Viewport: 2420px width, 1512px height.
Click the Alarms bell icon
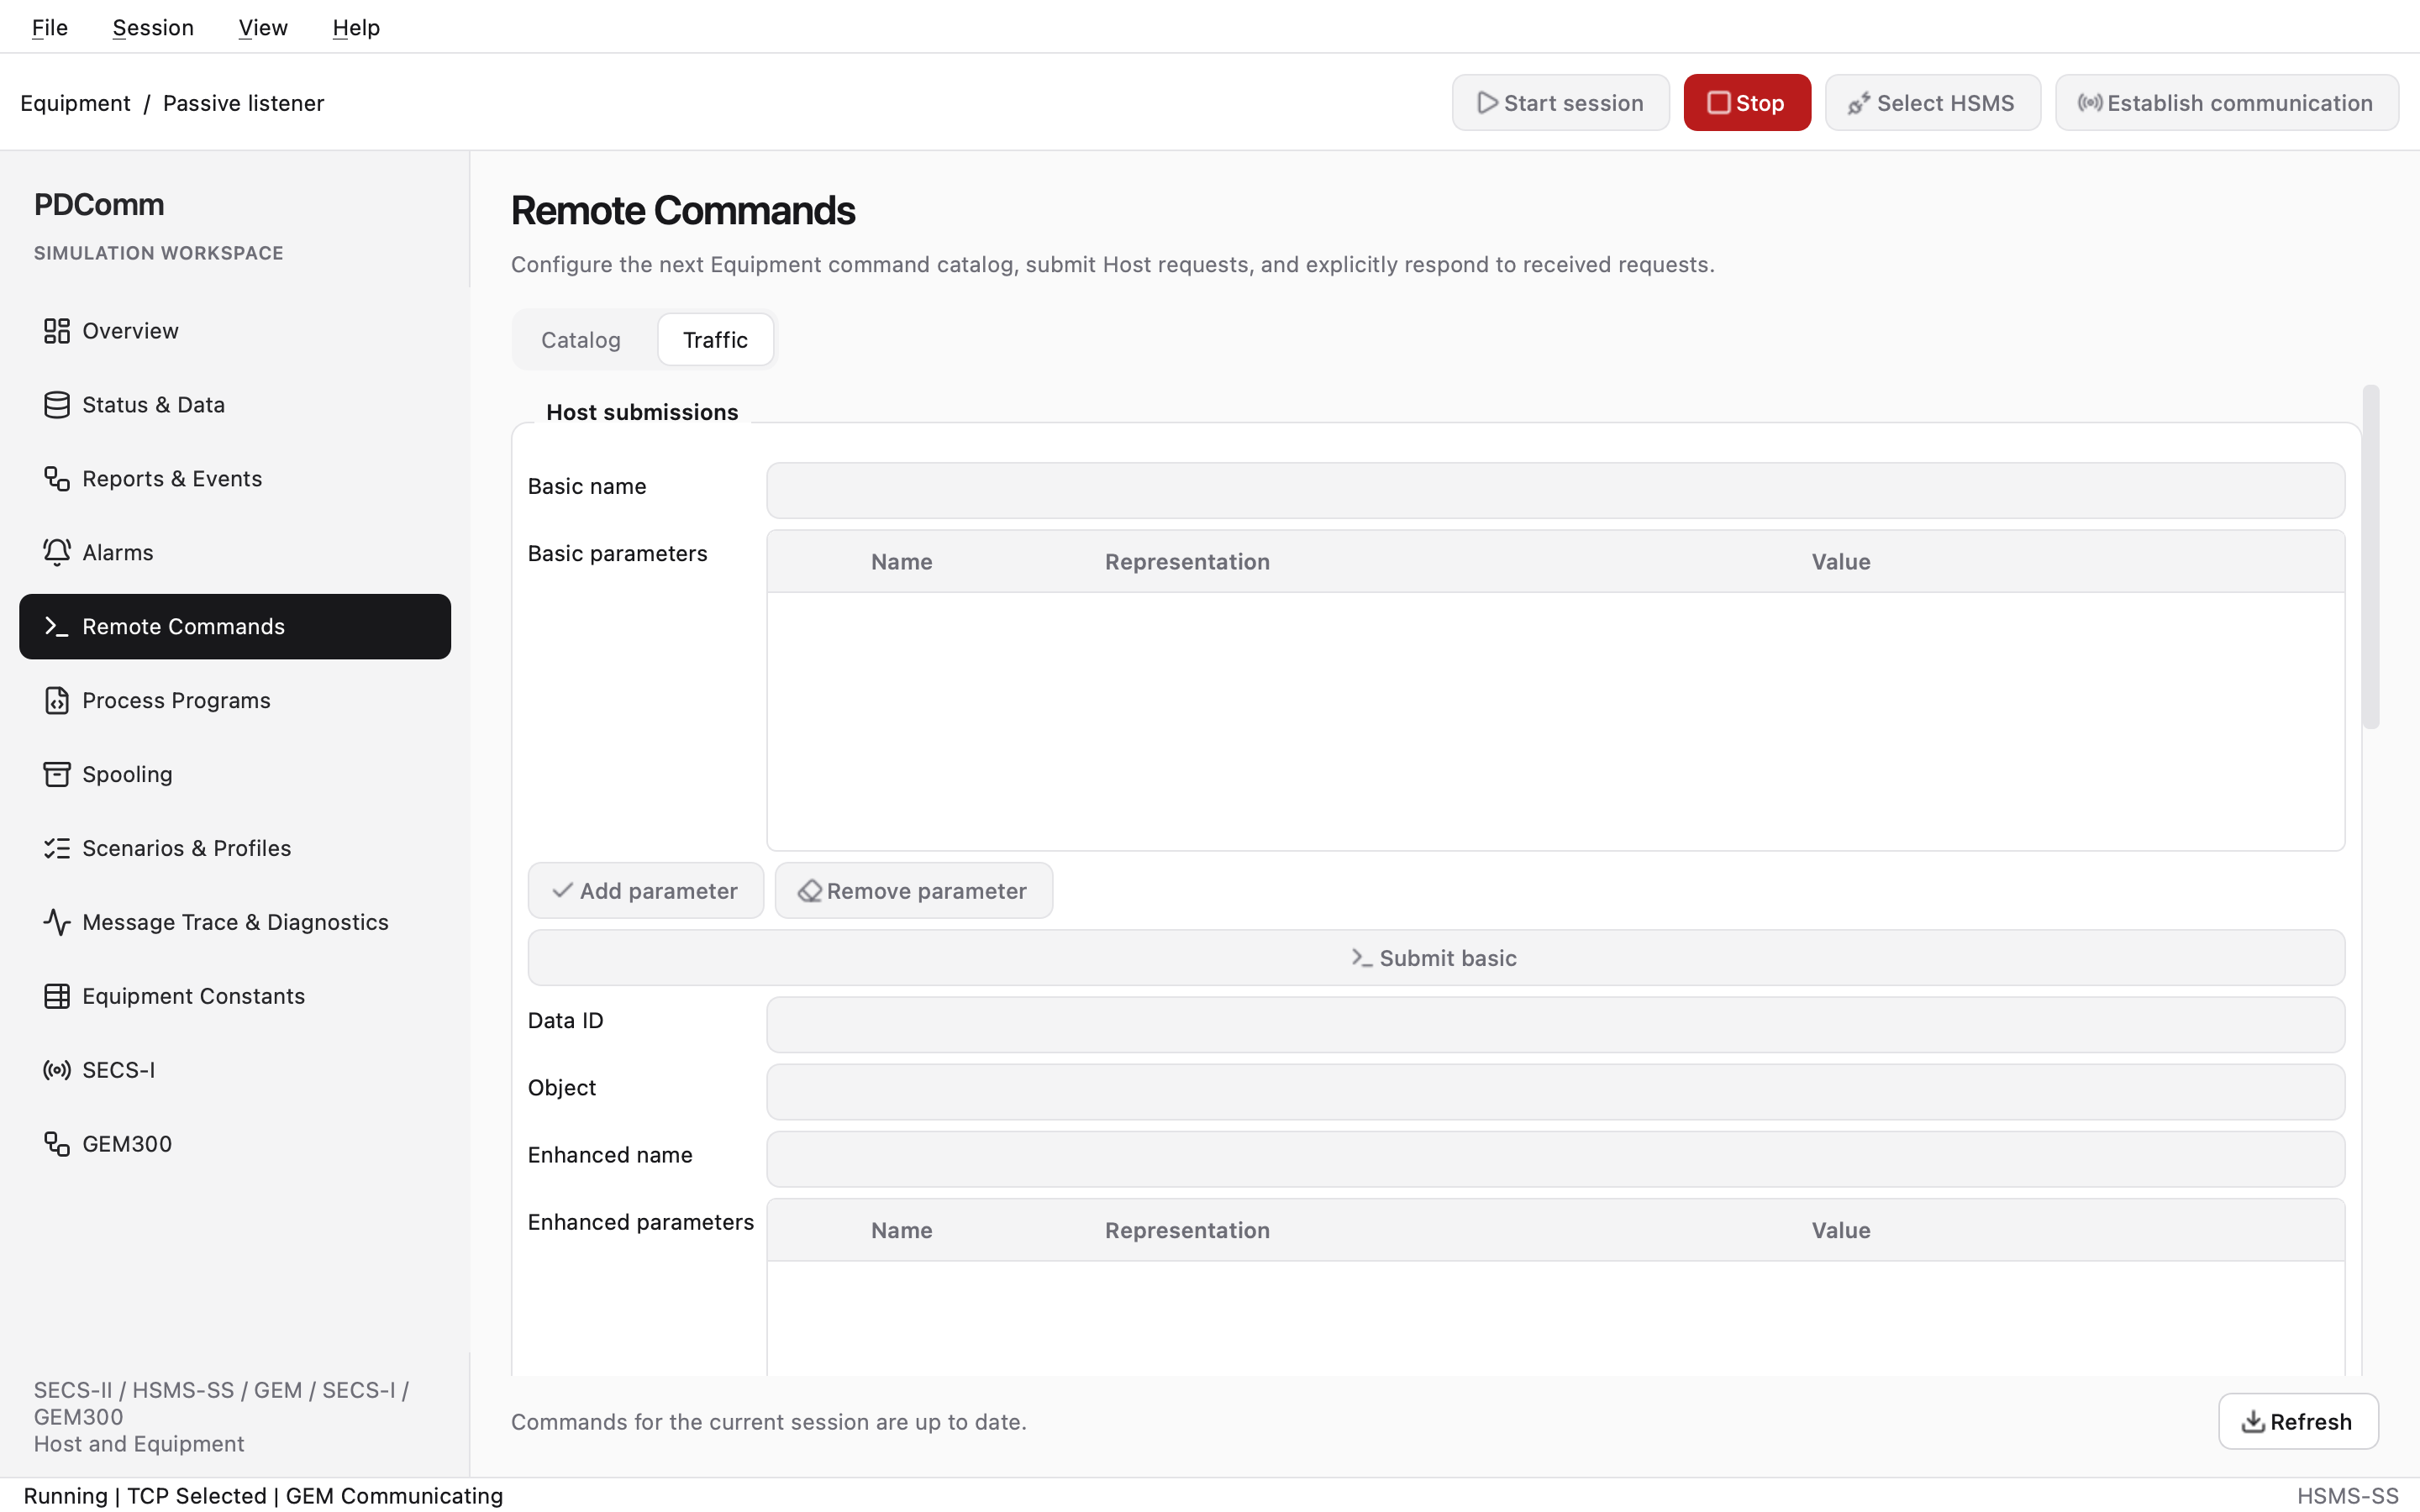point(56,553)
